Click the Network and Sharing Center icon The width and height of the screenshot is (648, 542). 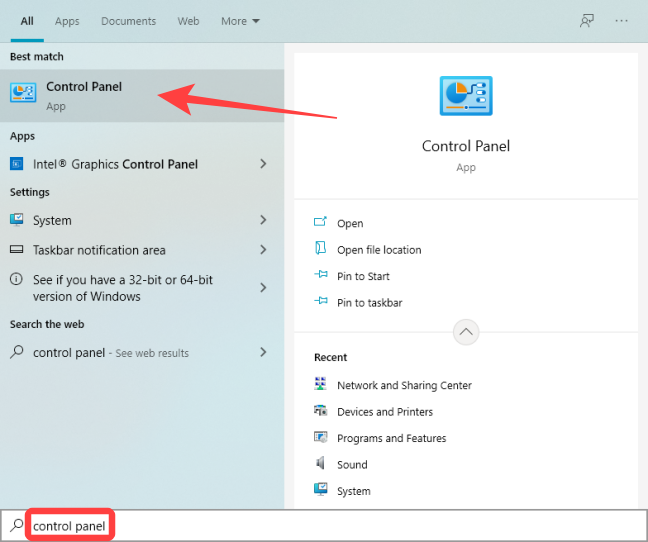tap(321, 385)
